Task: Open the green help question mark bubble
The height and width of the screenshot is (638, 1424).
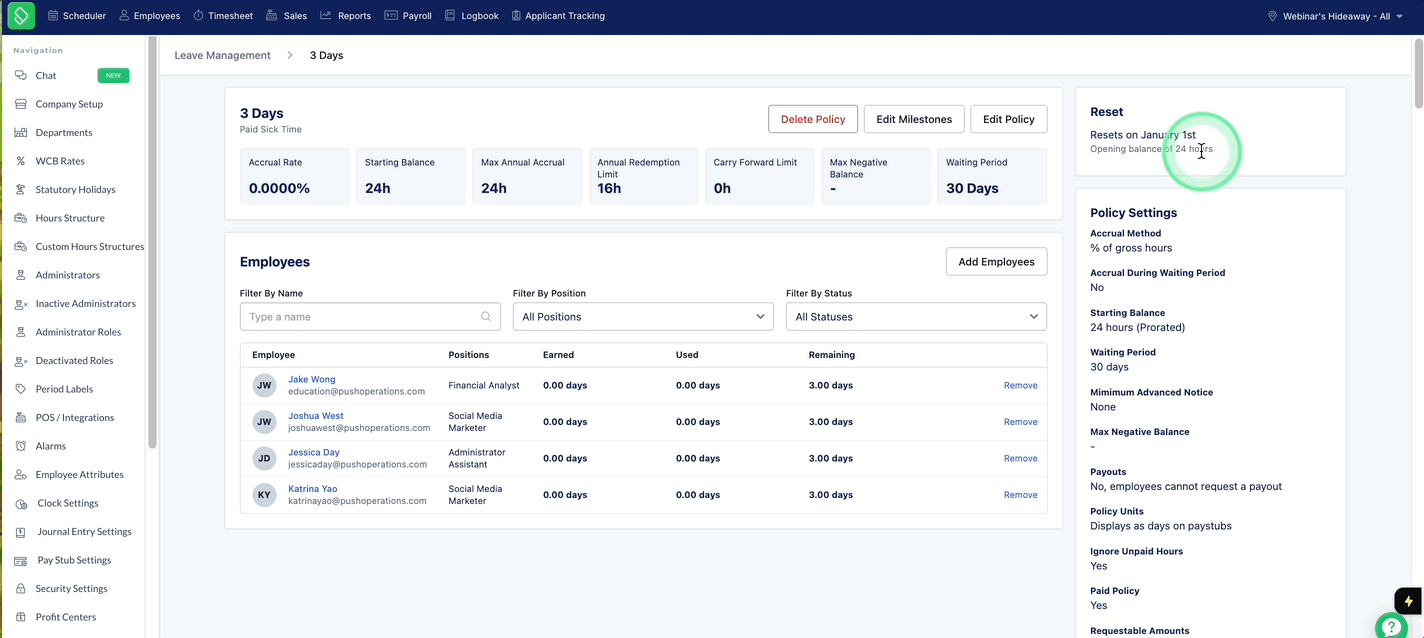Action: pos(1392,628)
